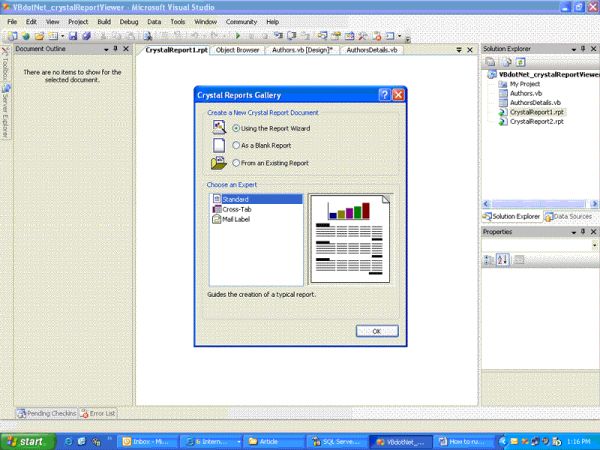Click the Existing Report folder icon
Screen dimensions: 600x450
[x=219, y=163]
